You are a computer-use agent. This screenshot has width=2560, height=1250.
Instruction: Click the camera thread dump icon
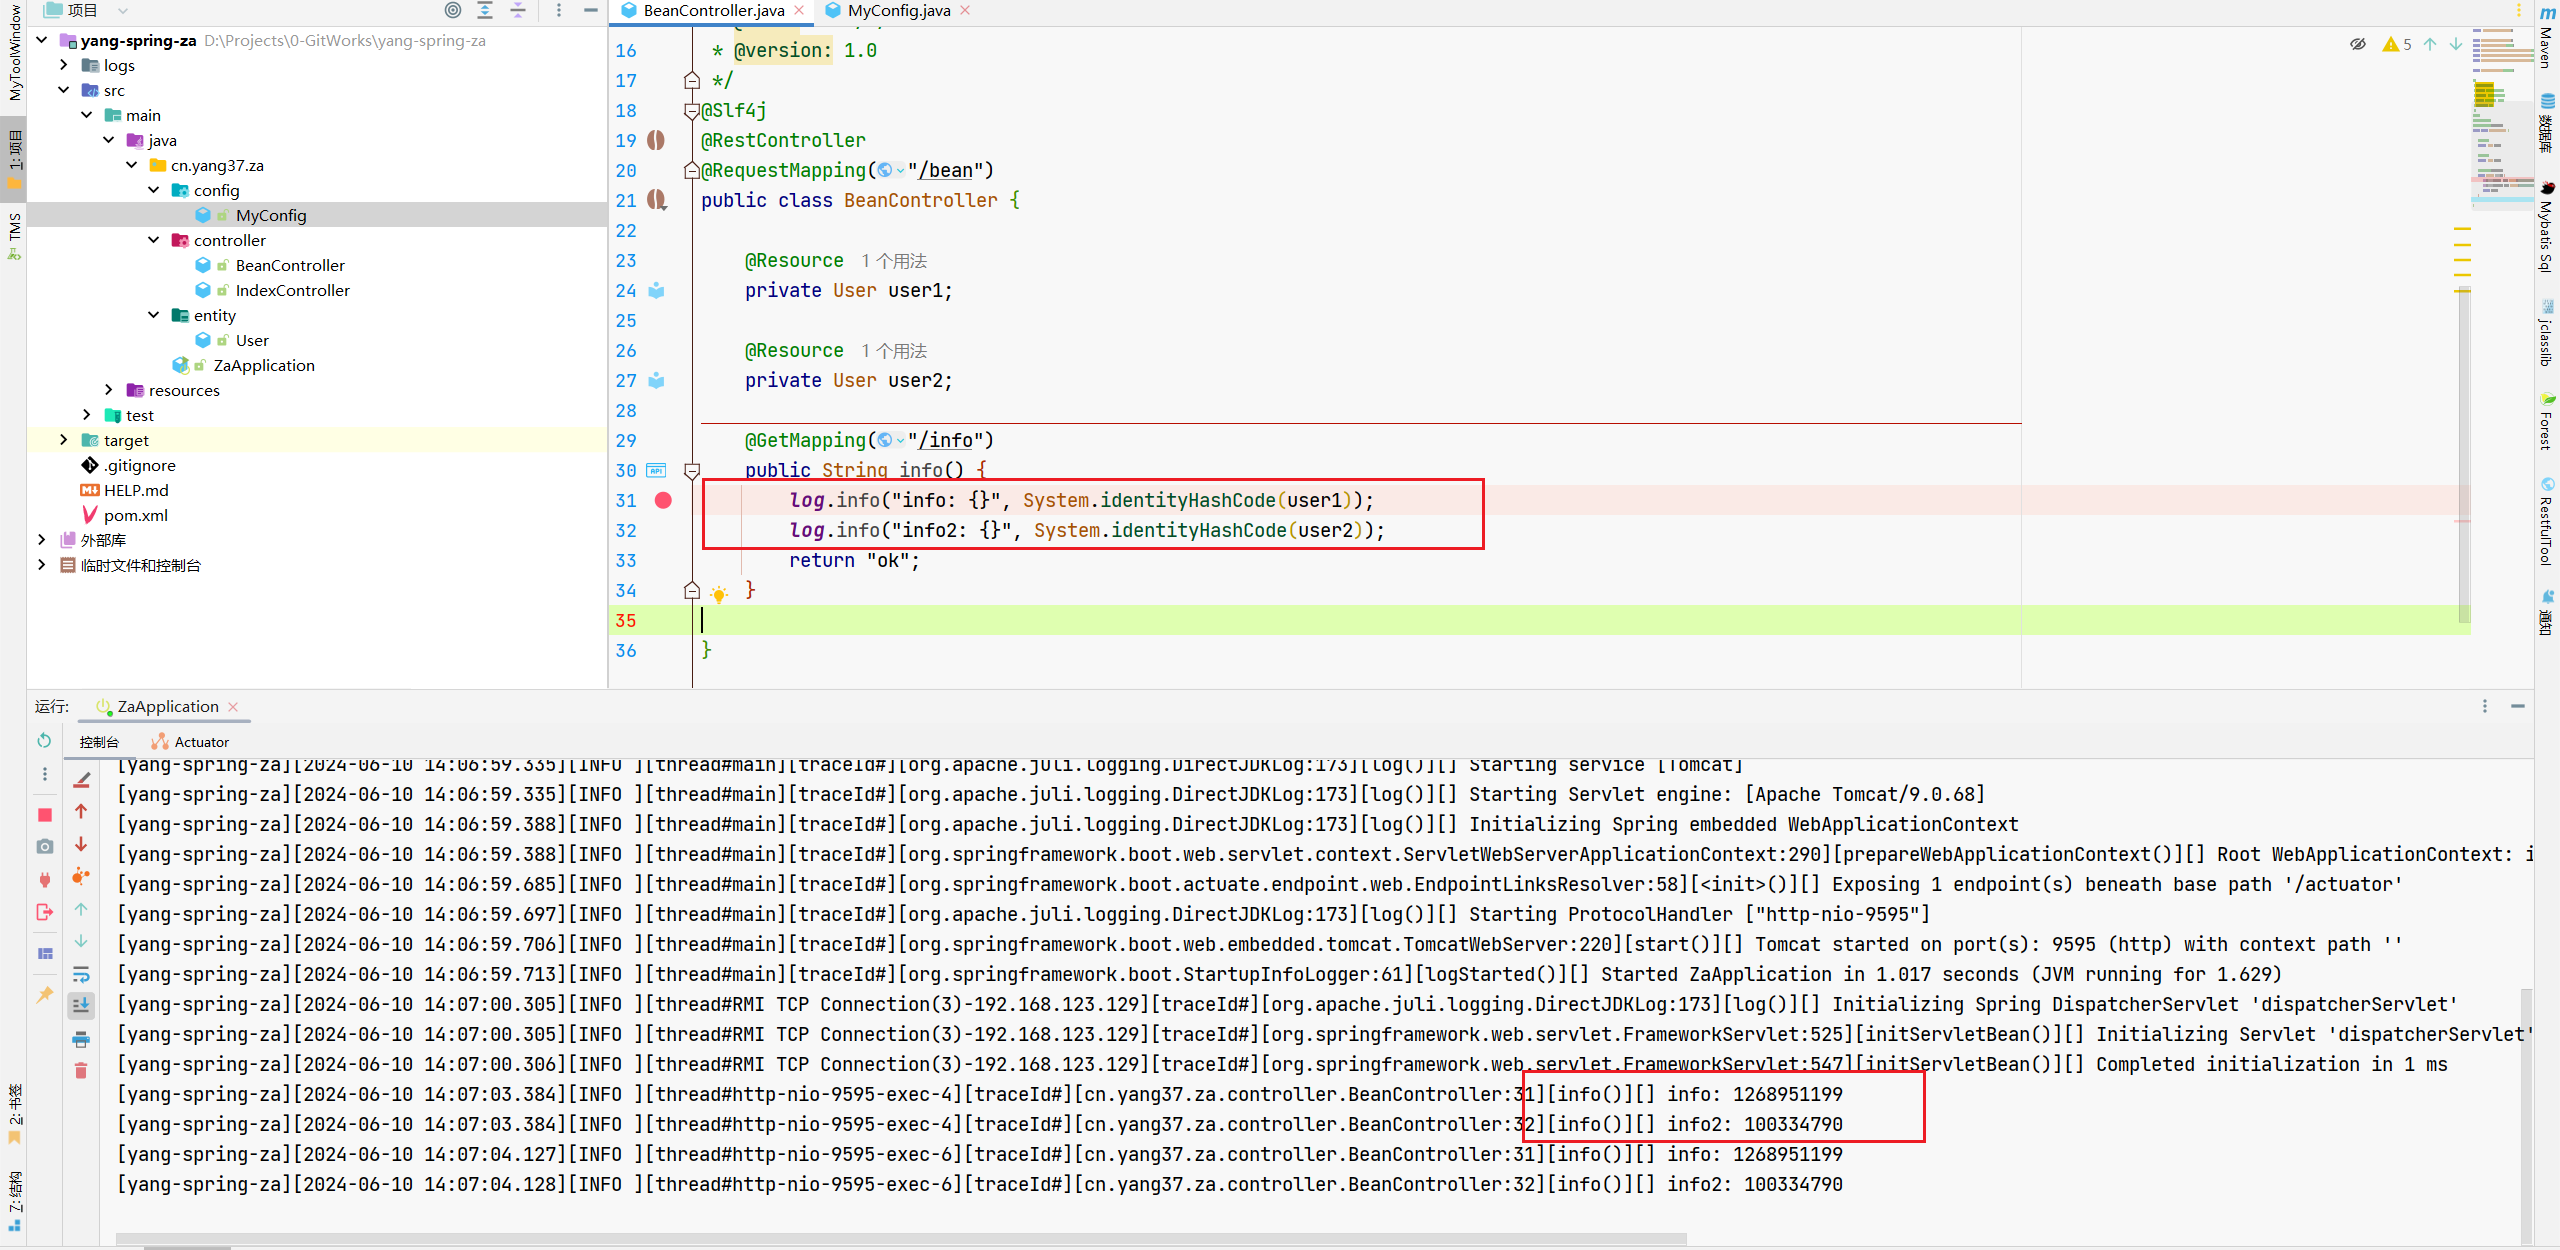[x=45, y=847]
